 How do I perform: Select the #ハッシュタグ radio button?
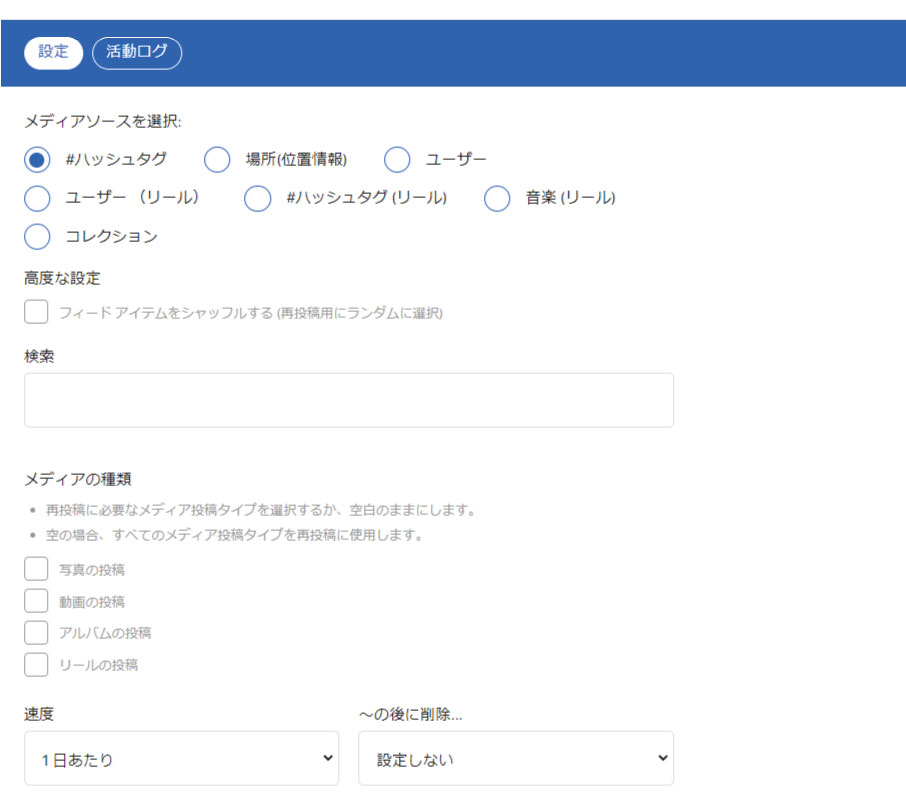click(x=37, y=160)
